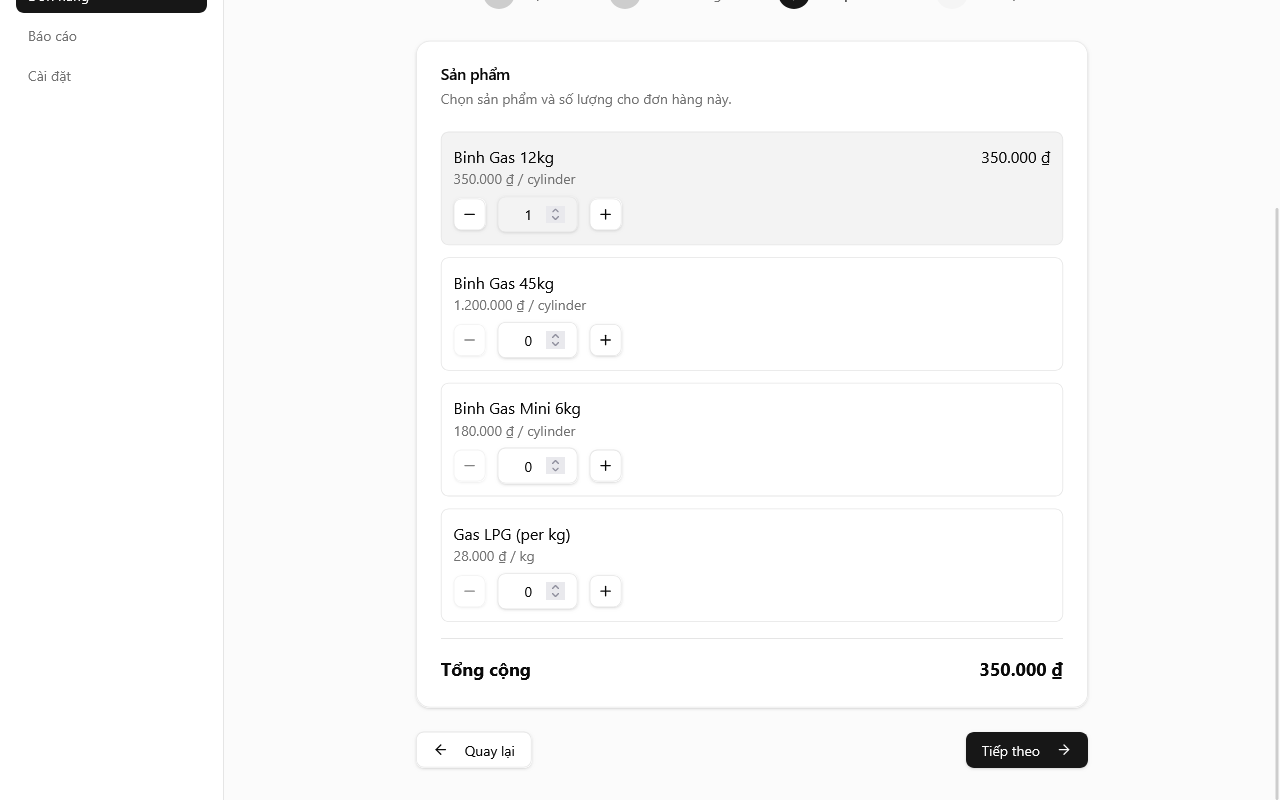Click spinner arrows in Gas LPG quantity field

click(x=555, y=592)
